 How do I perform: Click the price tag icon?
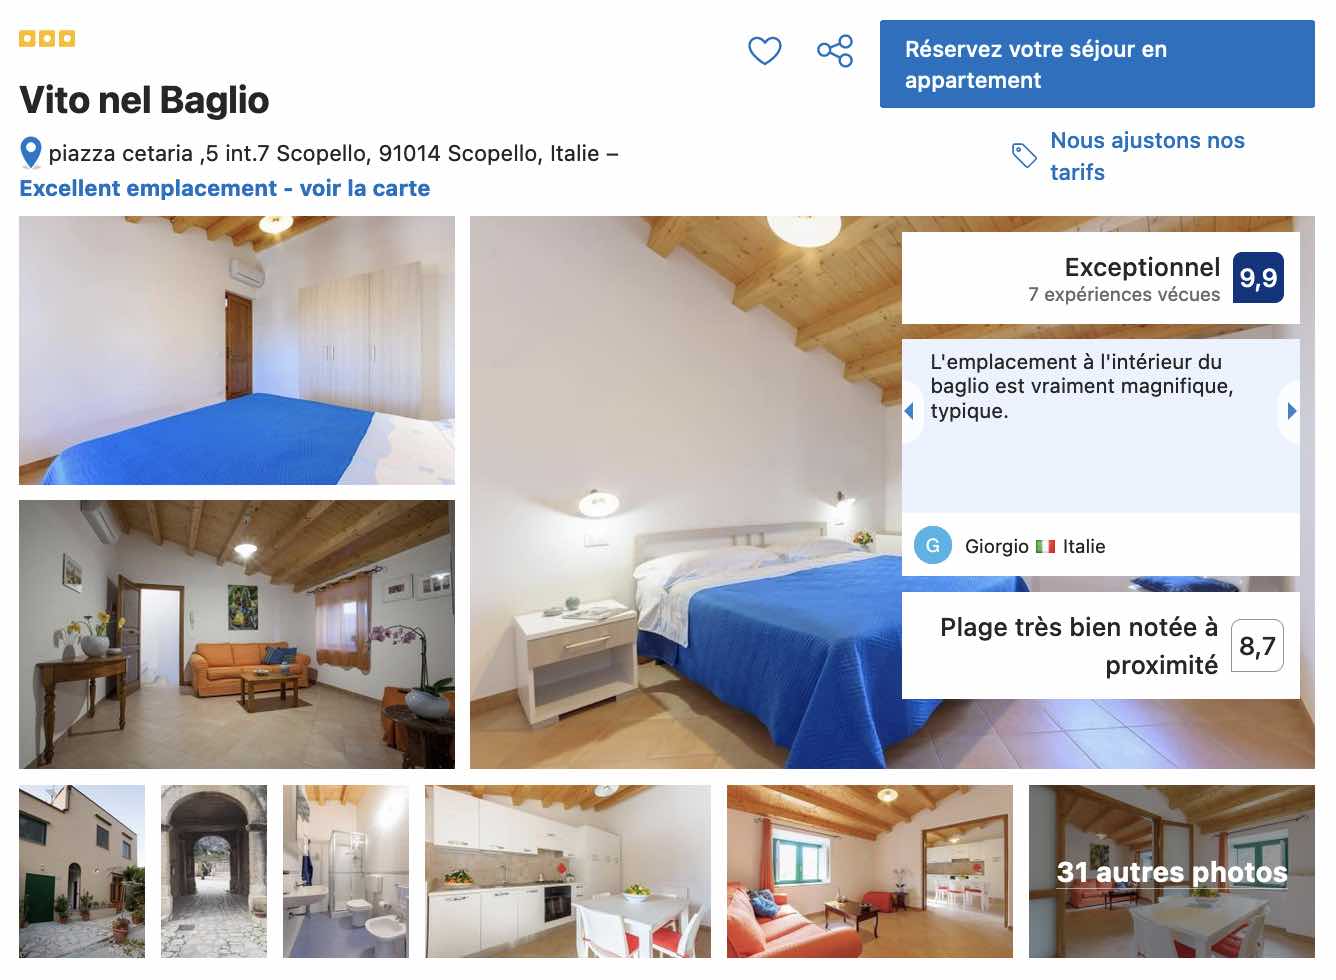click(x=1024, y=155)
